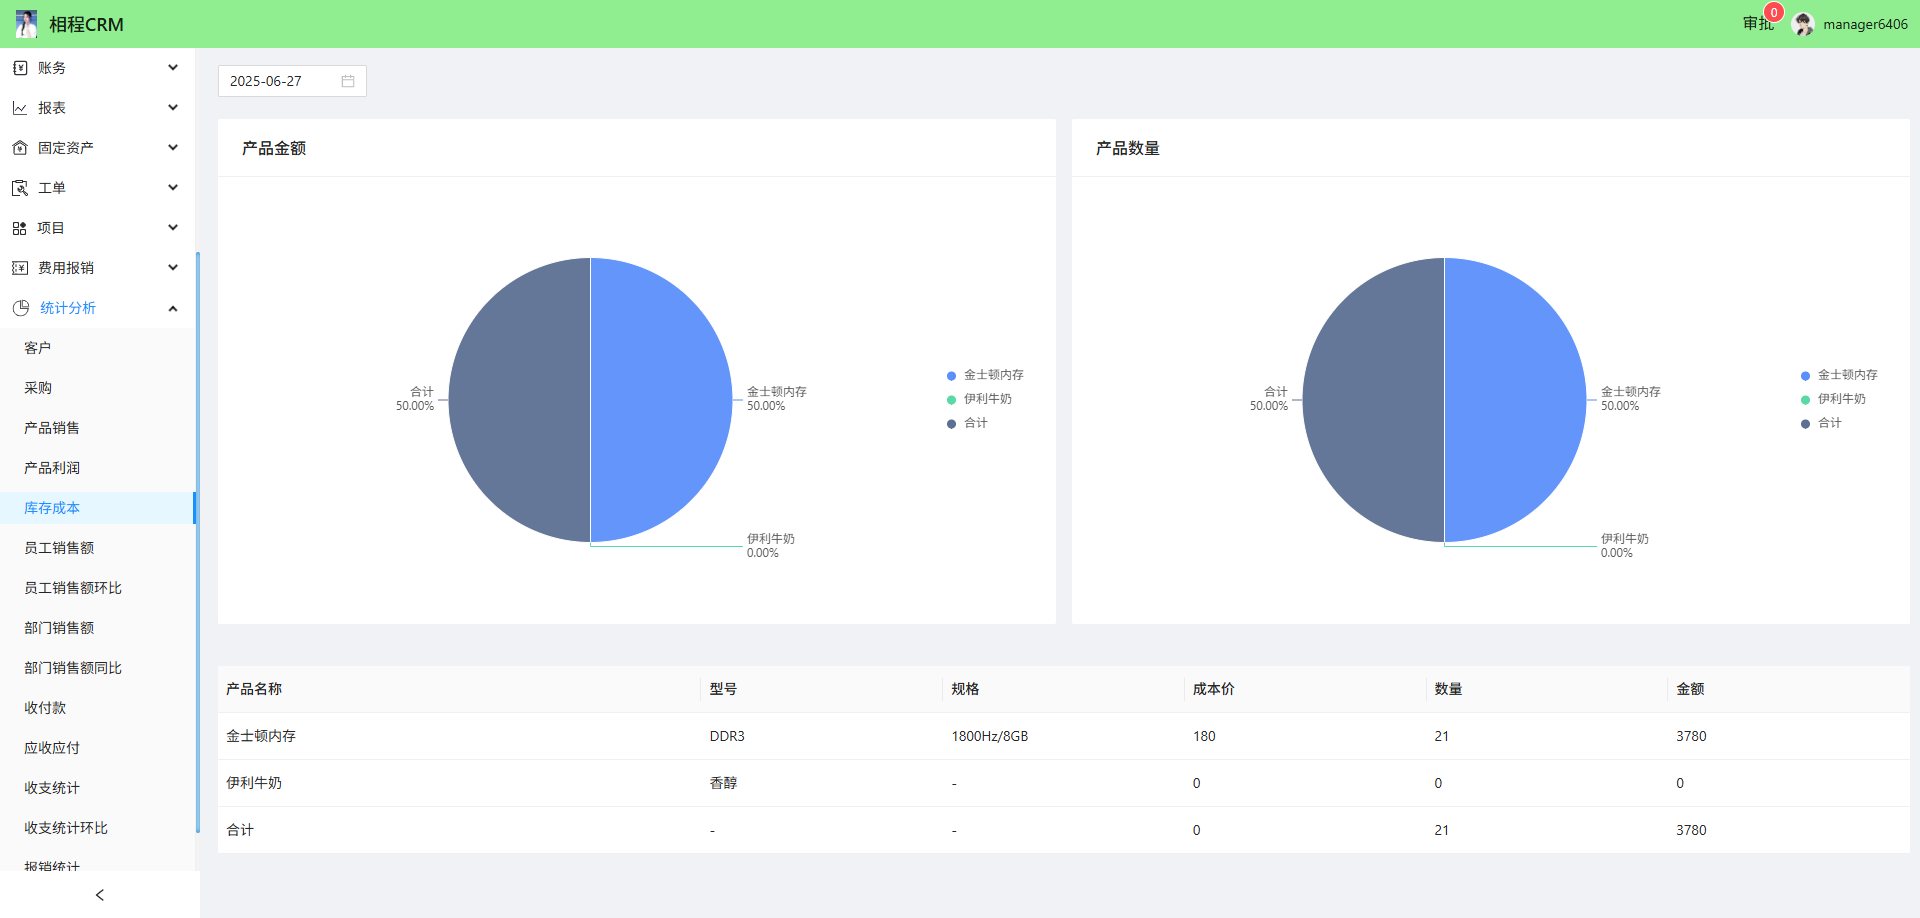Expand the 账务 menu chevron
Viewport: 1920px width, 918px height.
[x=173, y=68]
